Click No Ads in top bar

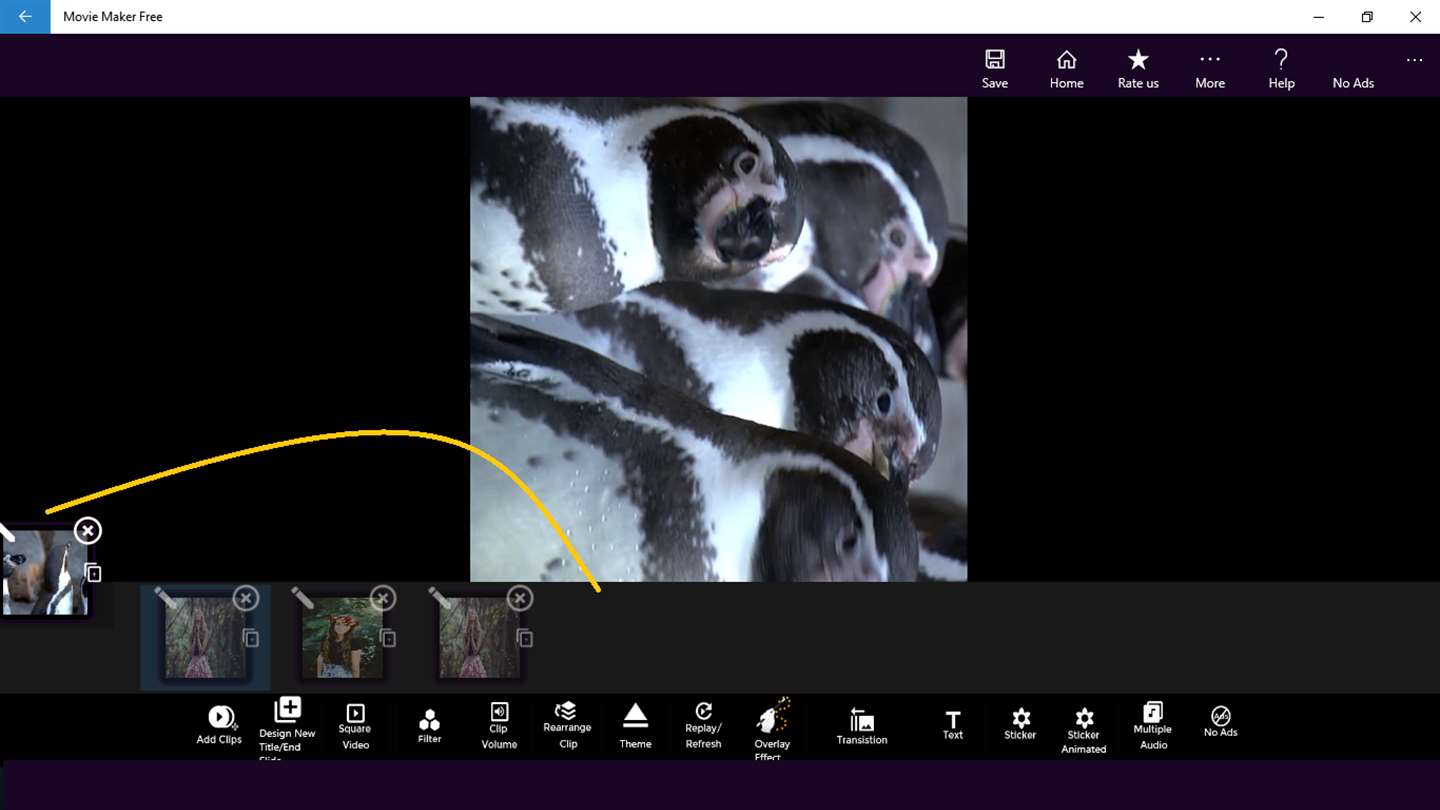coord(1353,82)
